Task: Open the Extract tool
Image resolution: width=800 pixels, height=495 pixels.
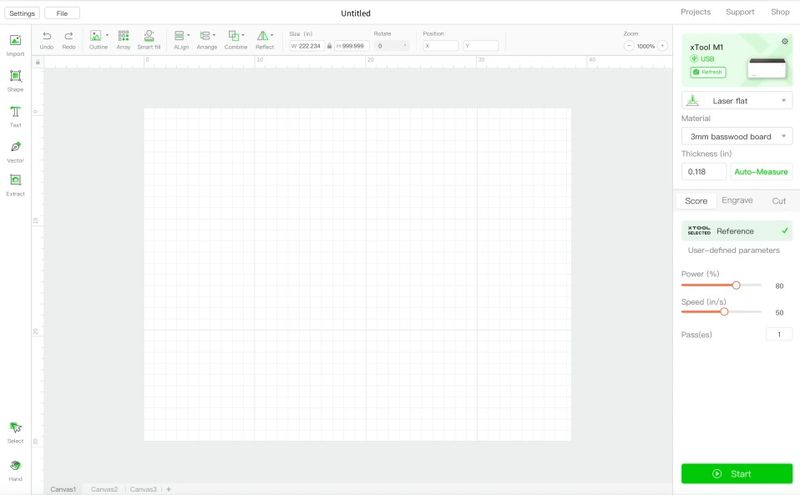Action: pyautogui.click(x=15, y=181)
